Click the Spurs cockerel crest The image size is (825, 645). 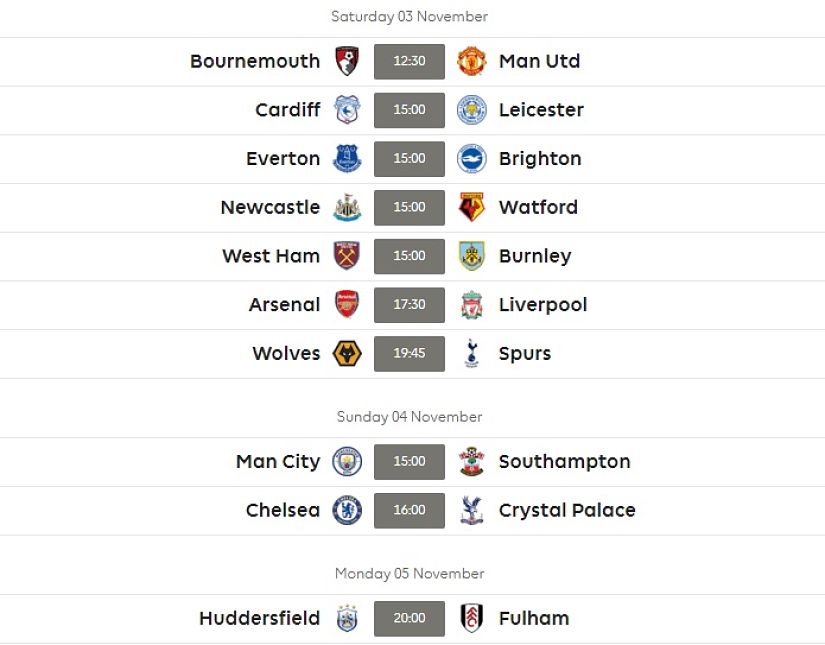pyautogui.click(x=471, y=353)
